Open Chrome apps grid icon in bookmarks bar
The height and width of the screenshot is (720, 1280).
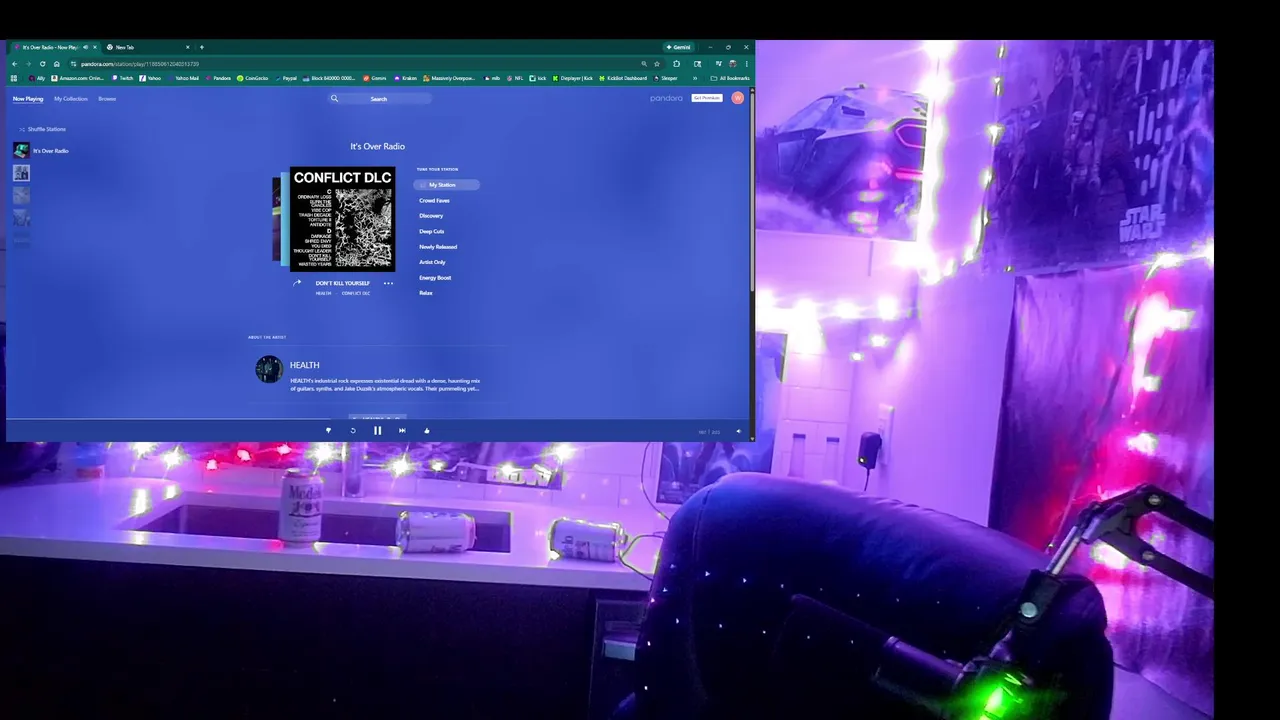click(14, 78)
